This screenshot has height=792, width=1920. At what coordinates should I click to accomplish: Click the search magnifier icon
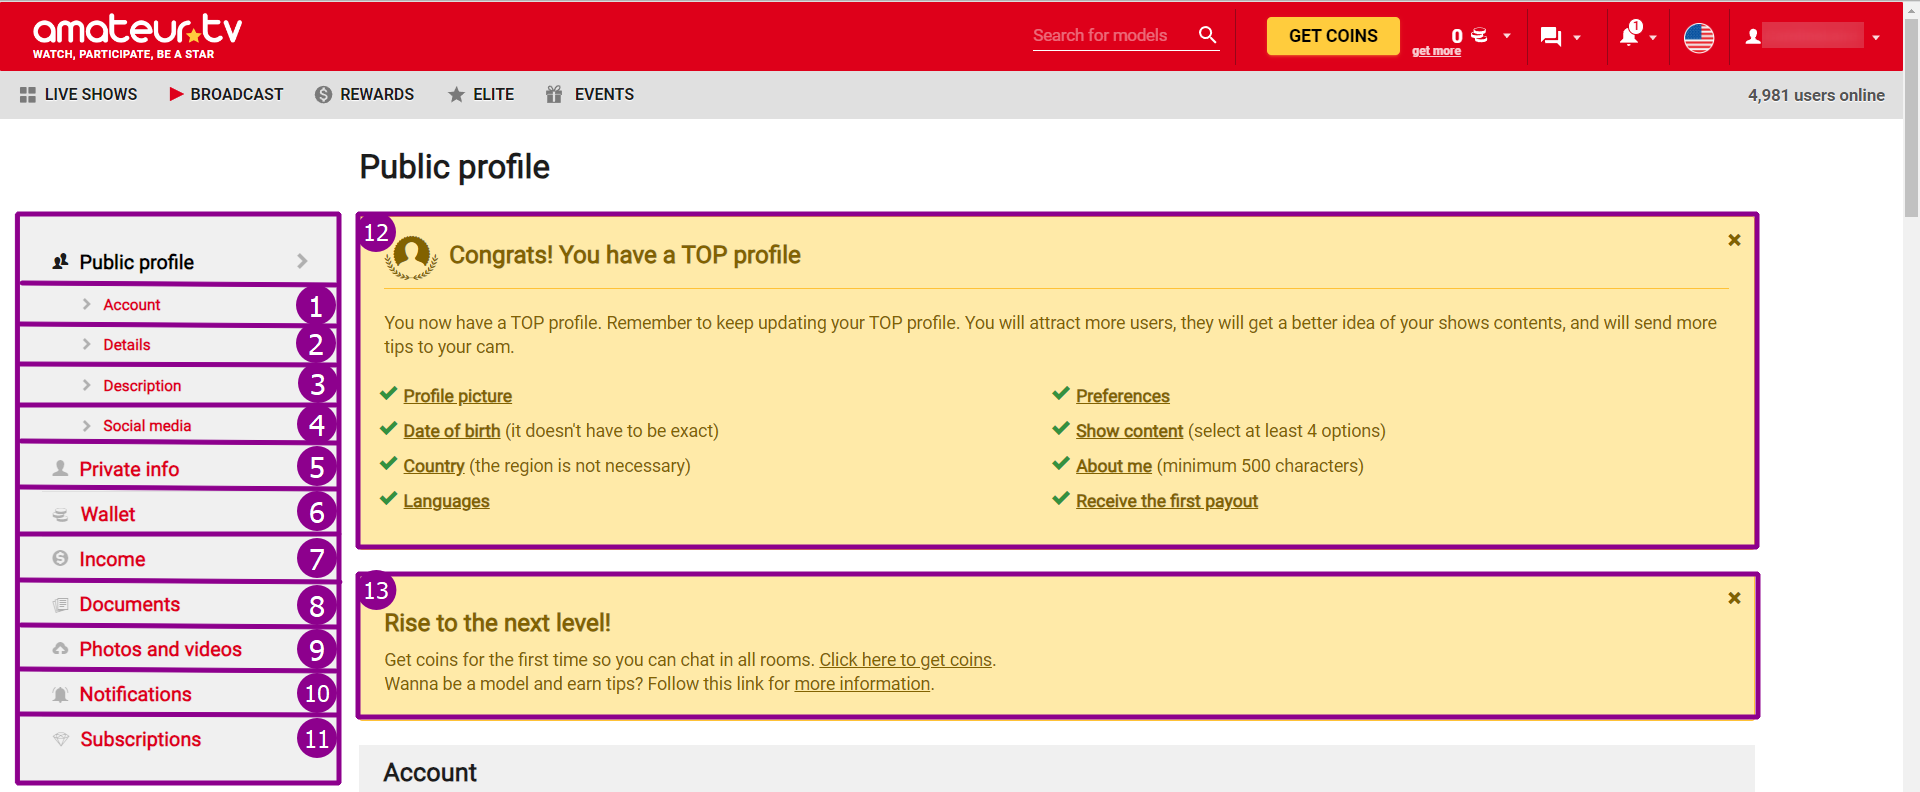1207,35
